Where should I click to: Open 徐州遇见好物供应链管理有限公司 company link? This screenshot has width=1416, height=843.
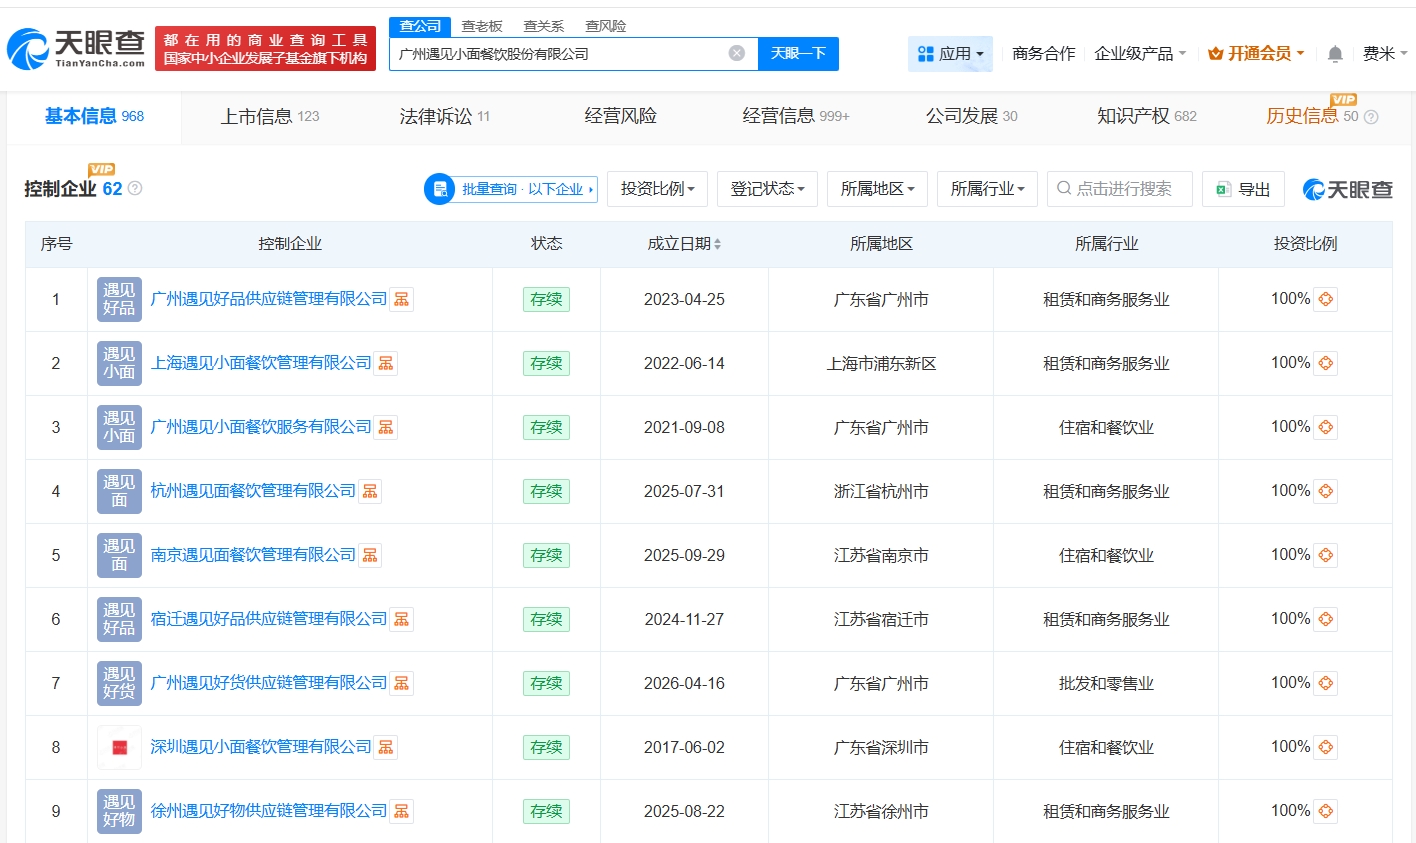coord(269,811)
